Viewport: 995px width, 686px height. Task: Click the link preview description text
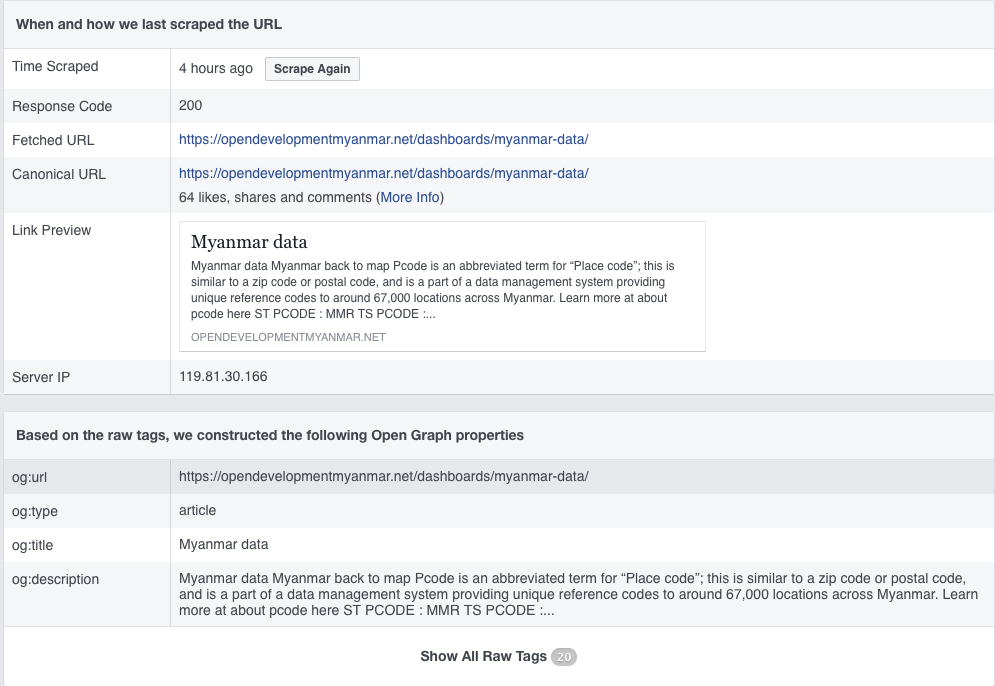432,290
